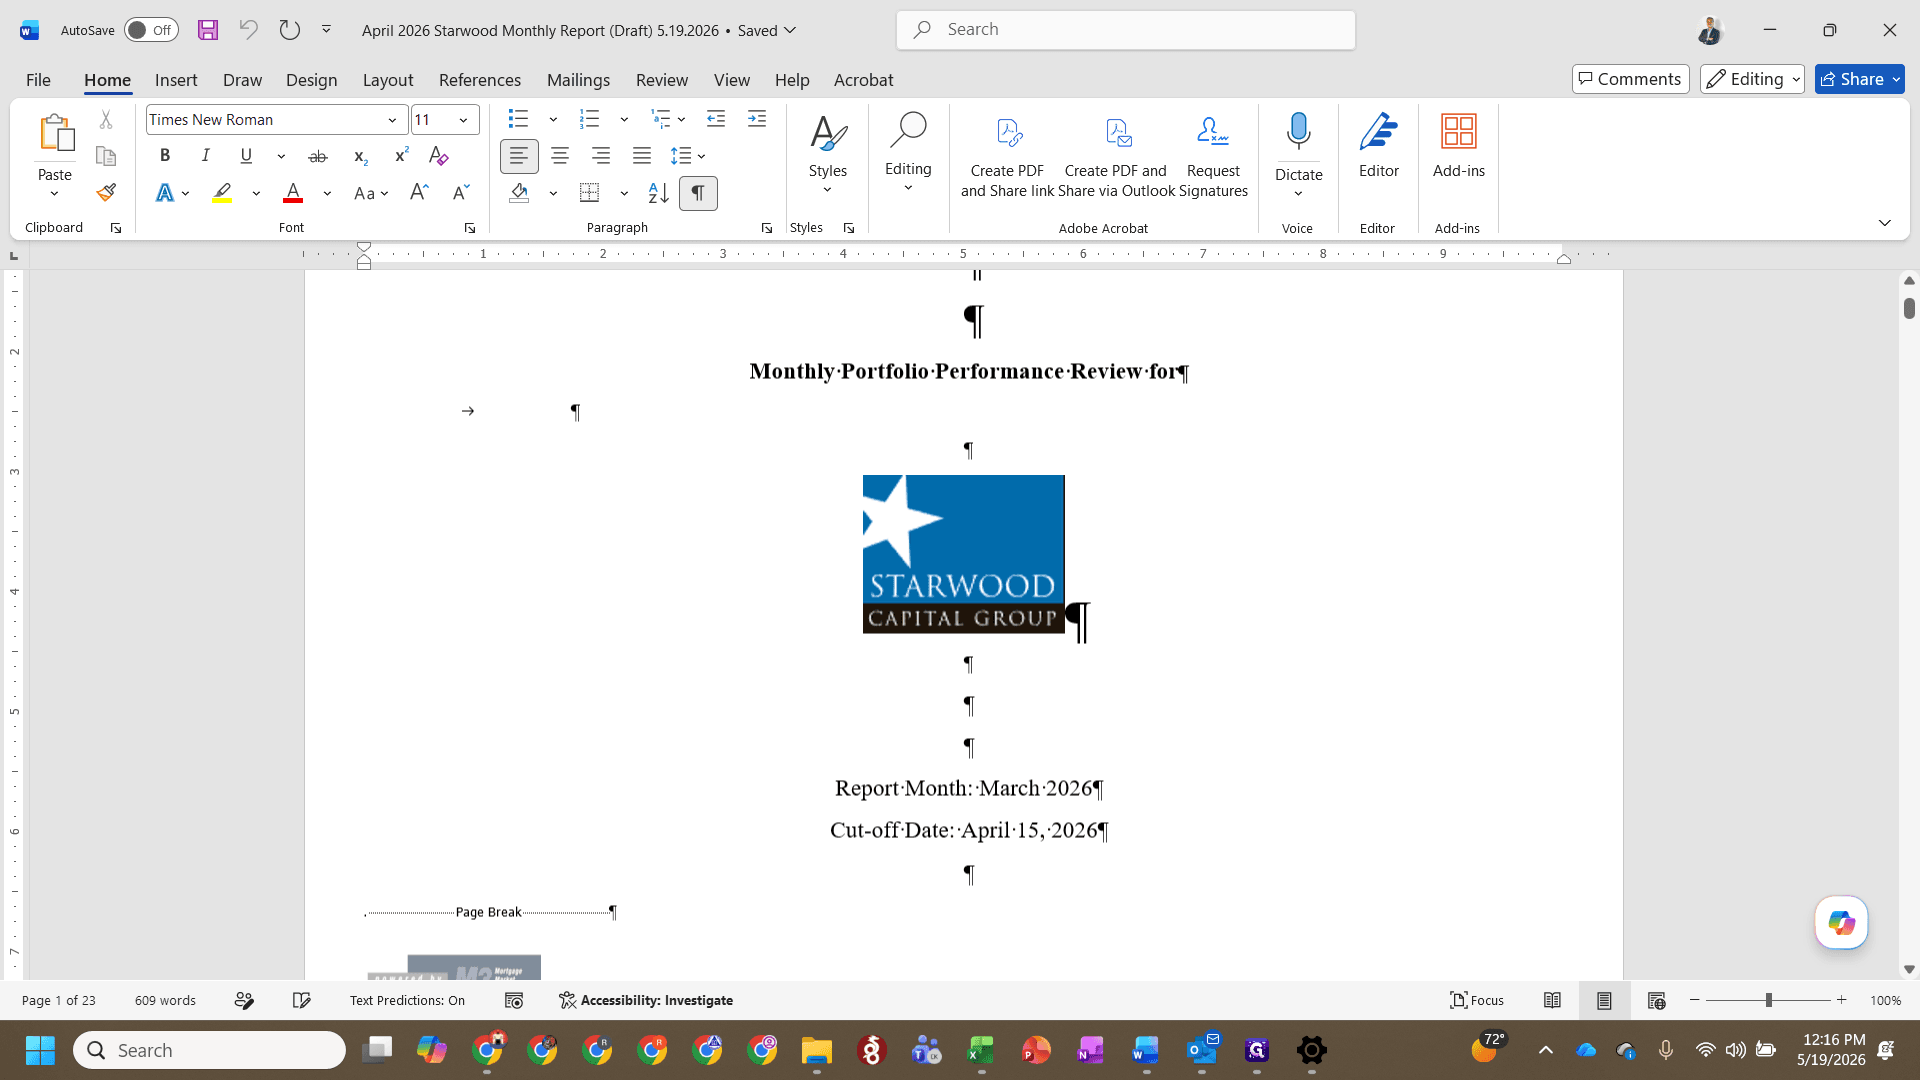Click the Page 1 of 23 indicator

[59, 1000]
